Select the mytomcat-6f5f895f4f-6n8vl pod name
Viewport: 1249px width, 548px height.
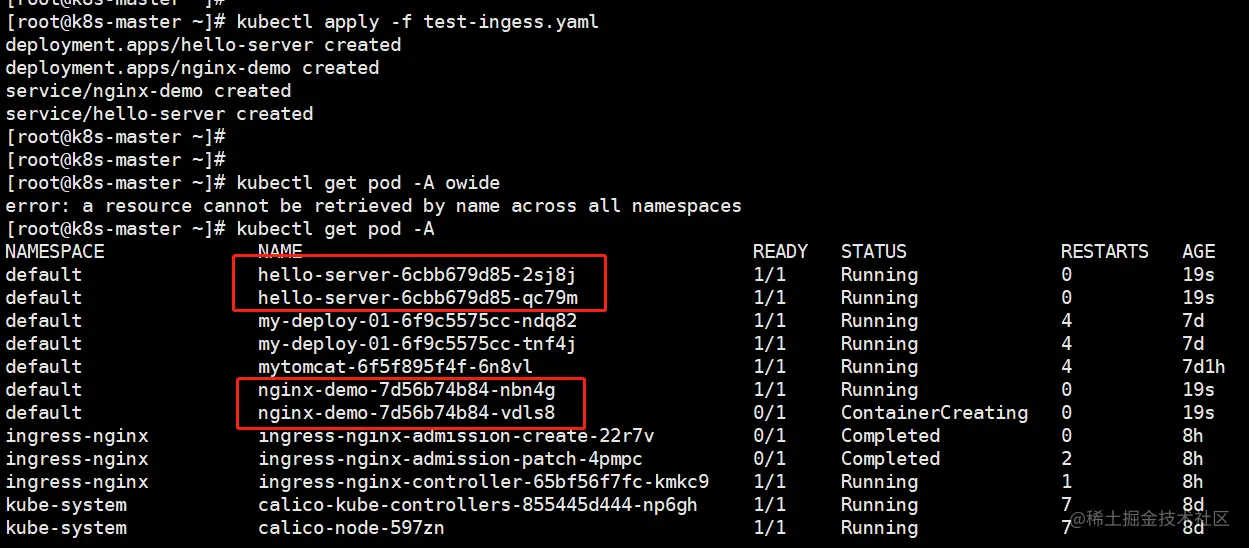click(395, 367)
